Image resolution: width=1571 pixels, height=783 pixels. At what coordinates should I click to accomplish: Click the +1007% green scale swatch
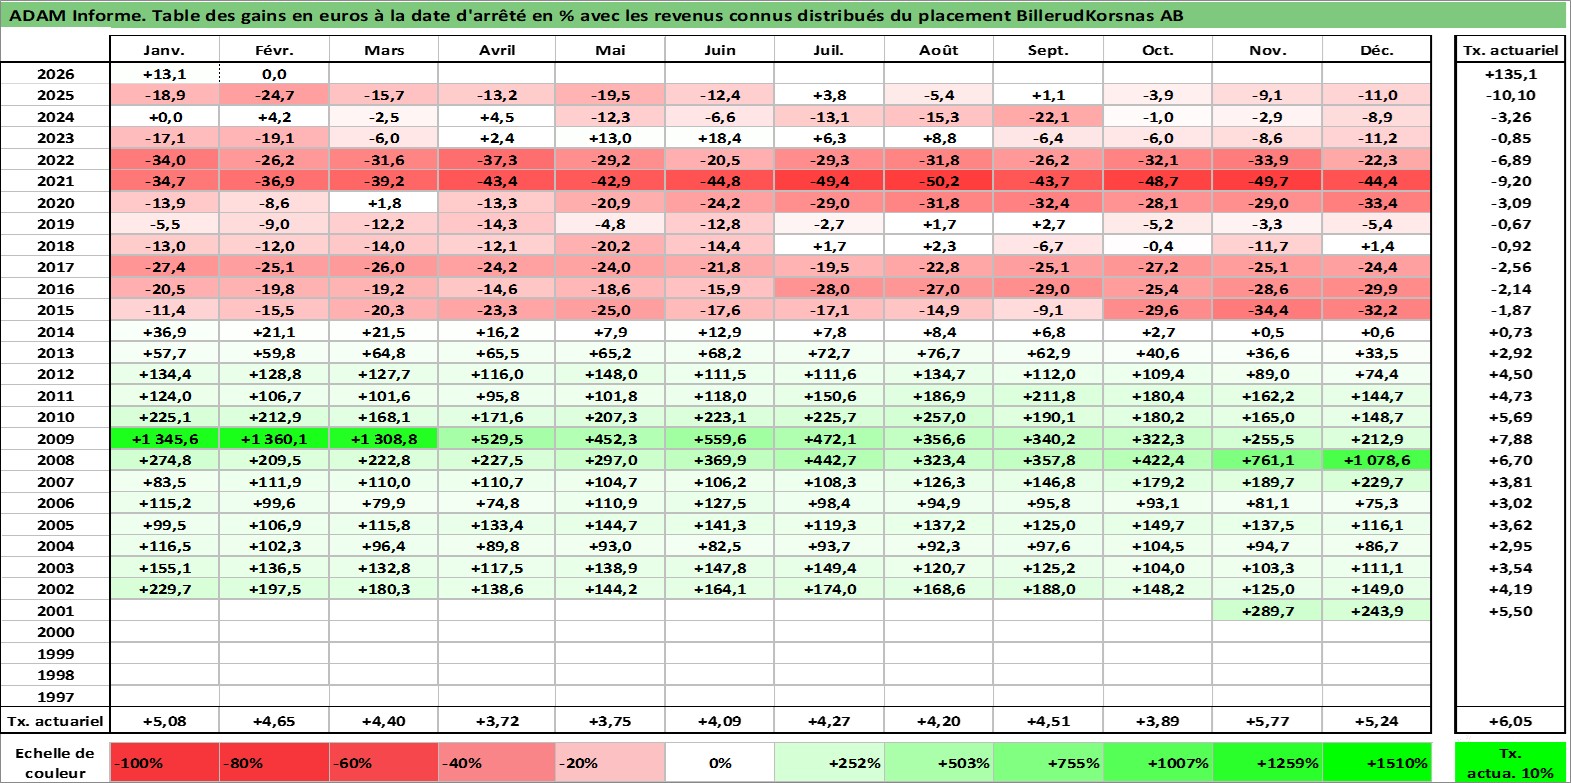pos(1158,763)
